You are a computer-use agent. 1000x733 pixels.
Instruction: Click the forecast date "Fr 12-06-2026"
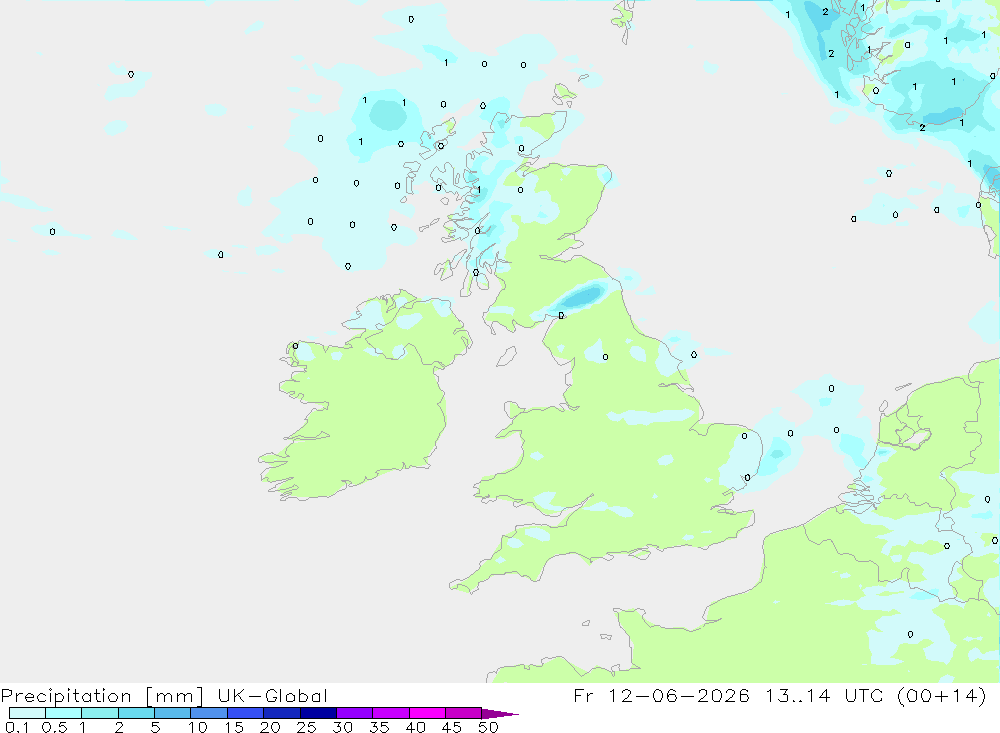click(661, 695)
